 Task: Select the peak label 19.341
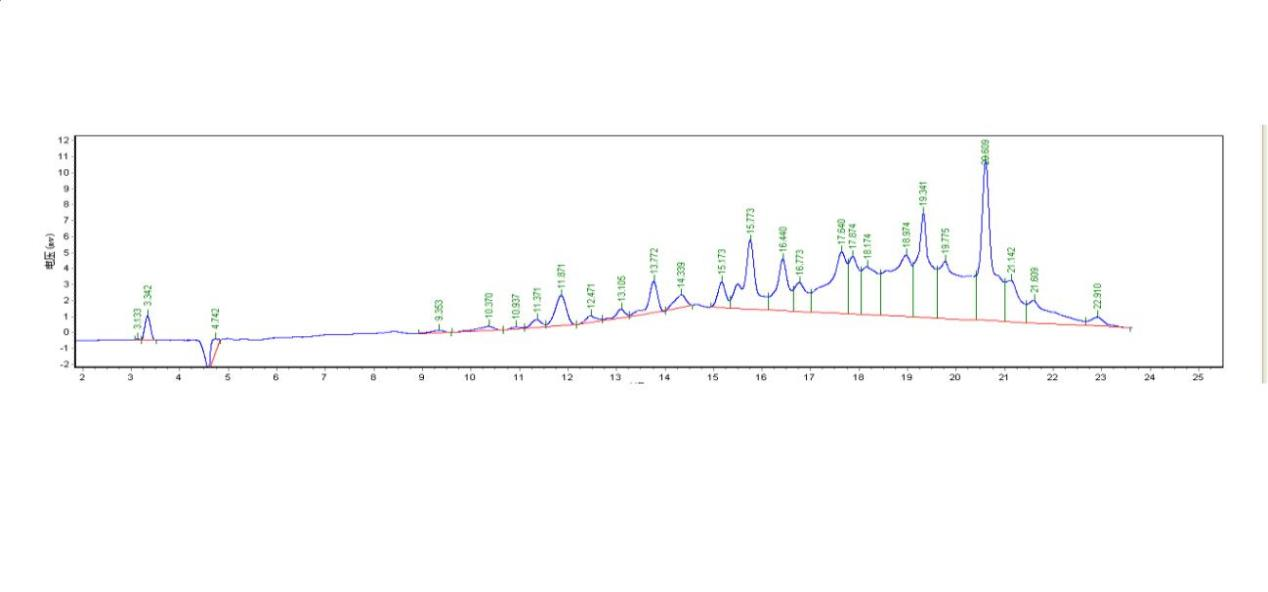pos(923,193)
